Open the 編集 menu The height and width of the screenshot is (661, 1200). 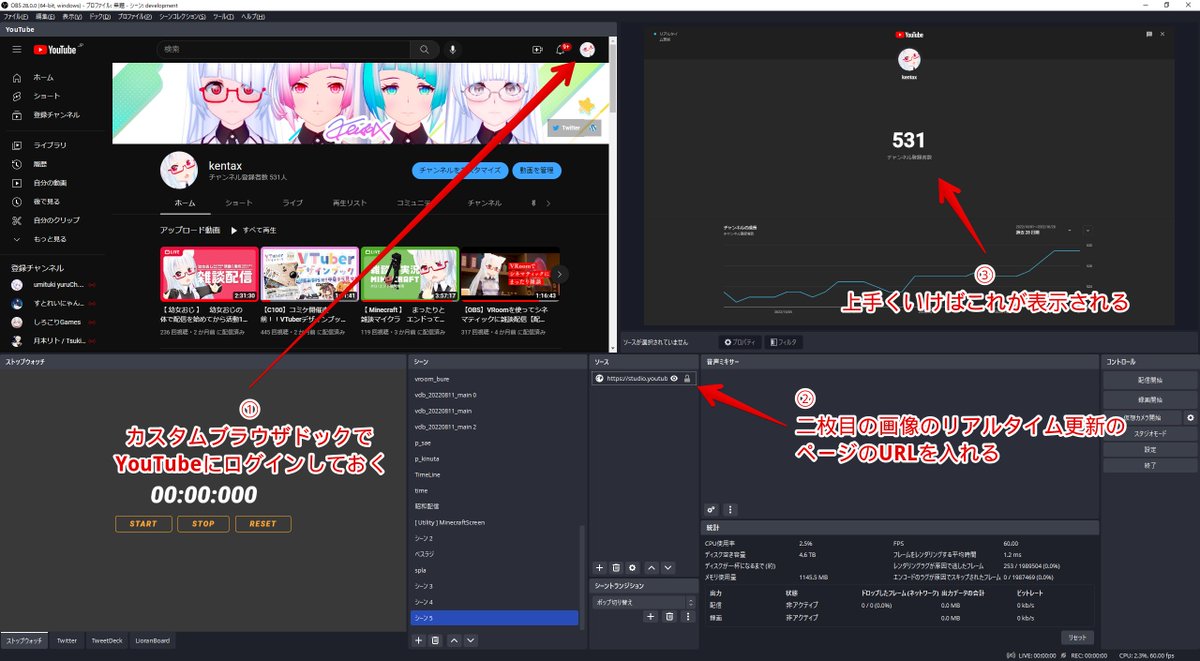pos(46,17)
